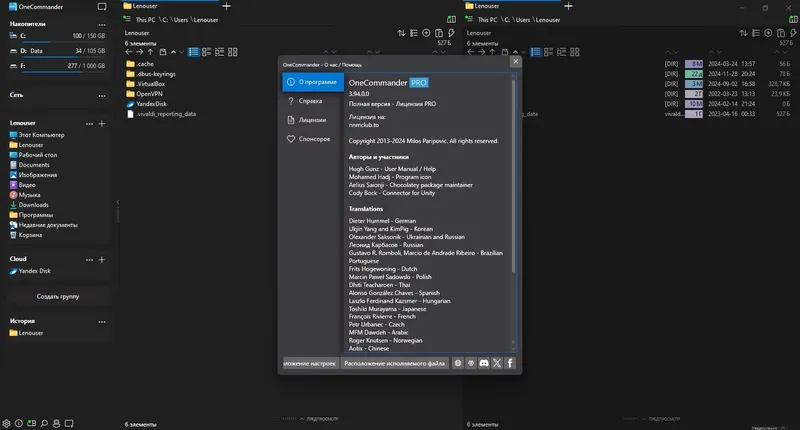800x430 pixels.
Task: Select drive F: in sidebar
Action: 57,66
